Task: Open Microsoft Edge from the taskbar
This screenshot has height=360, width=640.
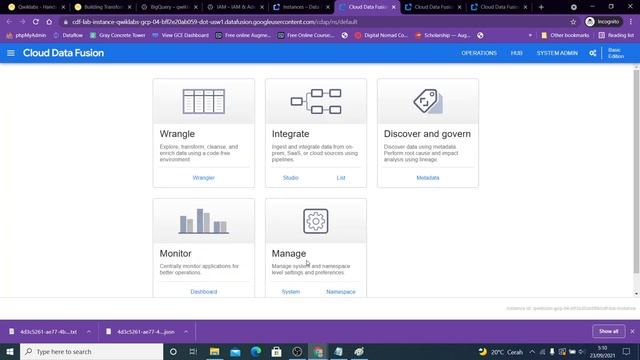Action: [256, 351]
